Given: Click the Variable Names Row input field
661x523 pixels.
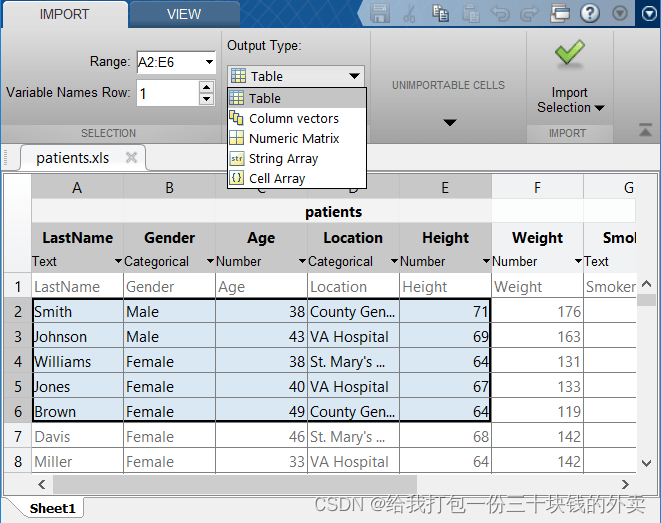Looking at the screenshot, I should coord(168,93).
